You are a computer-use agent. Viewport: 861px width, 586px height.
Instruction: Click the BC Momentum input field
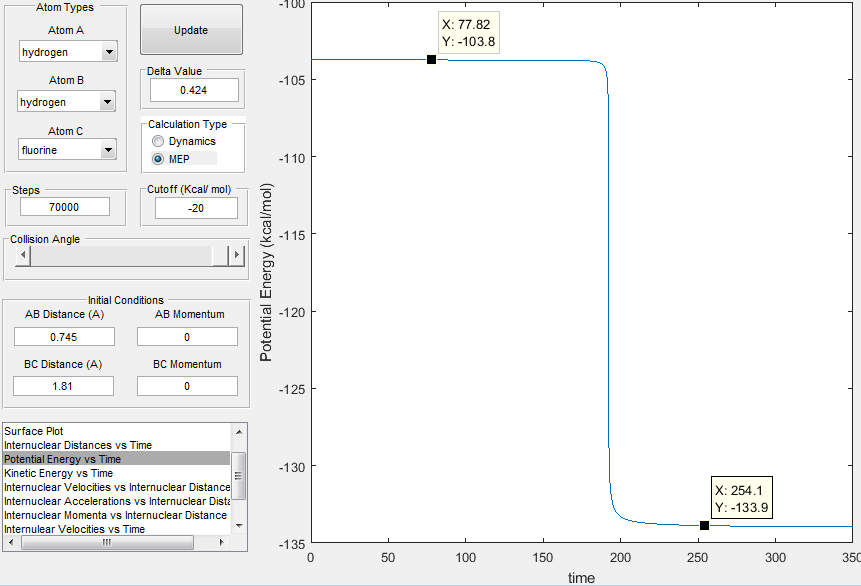point(187,386)
